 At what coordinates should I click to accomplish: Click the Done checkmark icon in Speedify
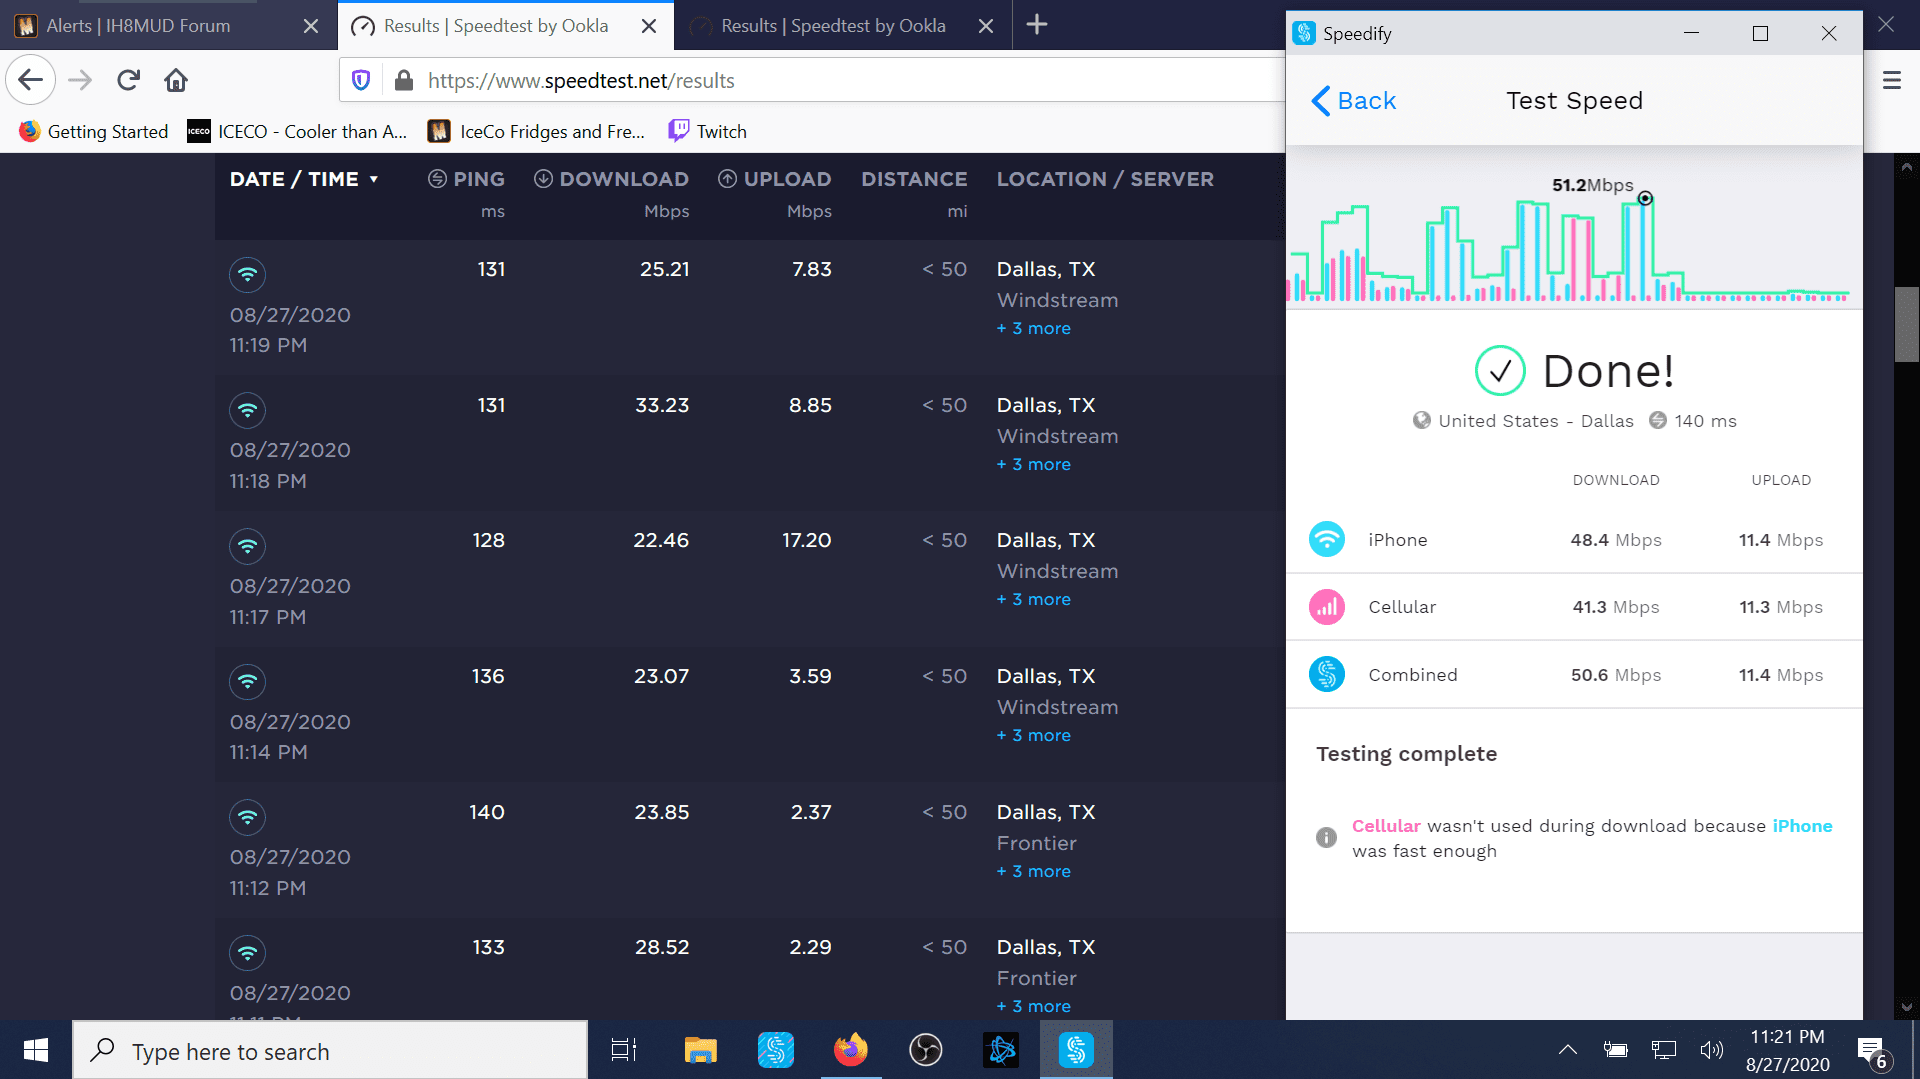pos(1500,371)
